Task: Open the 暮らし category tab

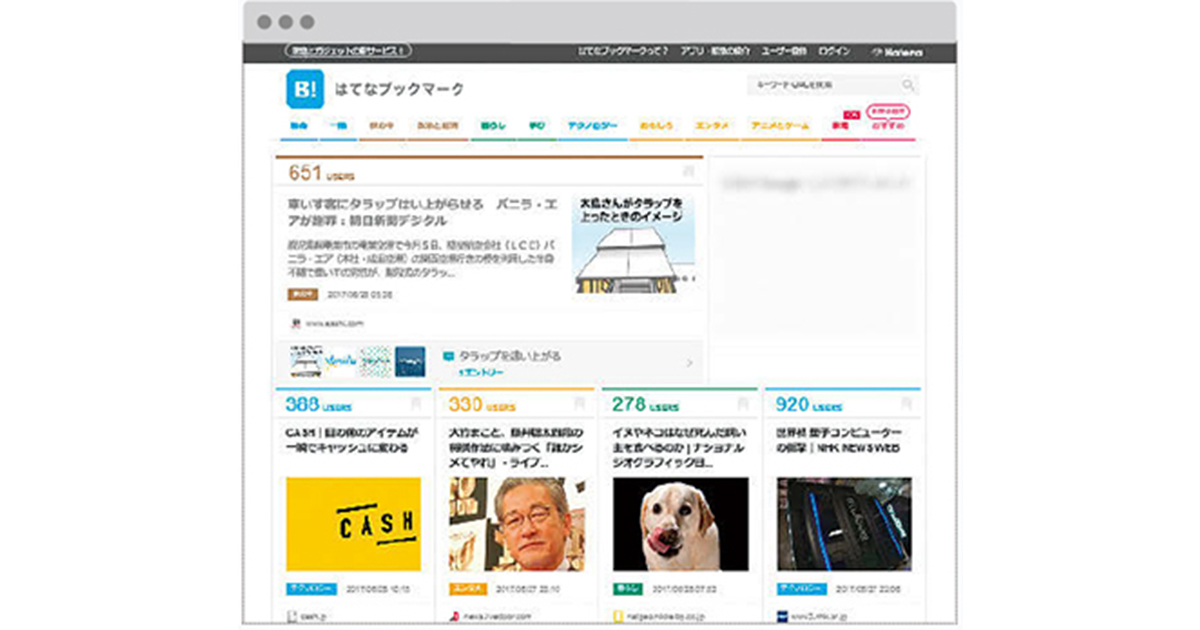Action: click(493, 127)
